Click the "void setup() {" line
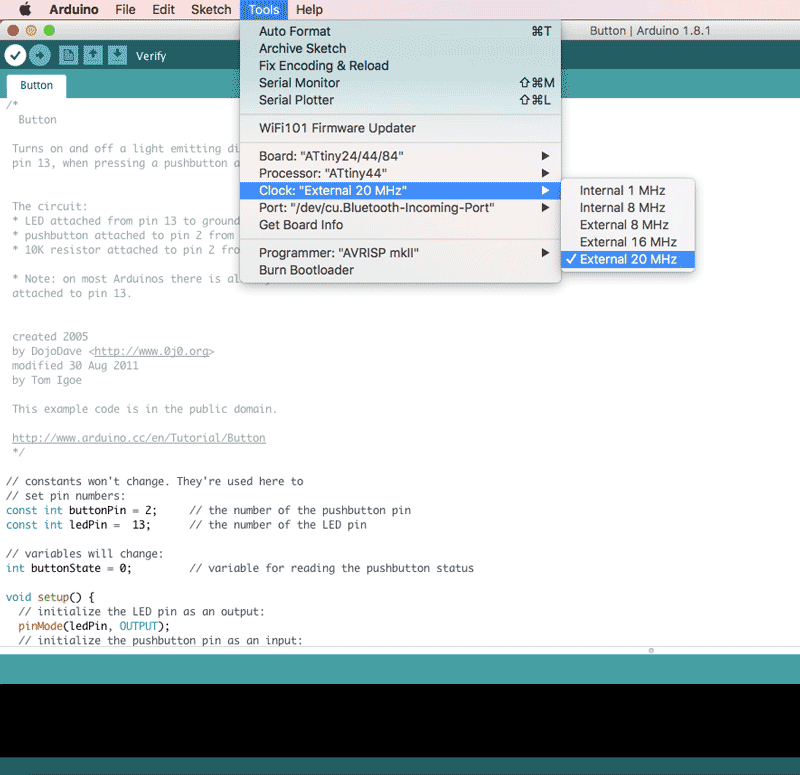Viewport: 800px width, 775px height. (50, 597)
